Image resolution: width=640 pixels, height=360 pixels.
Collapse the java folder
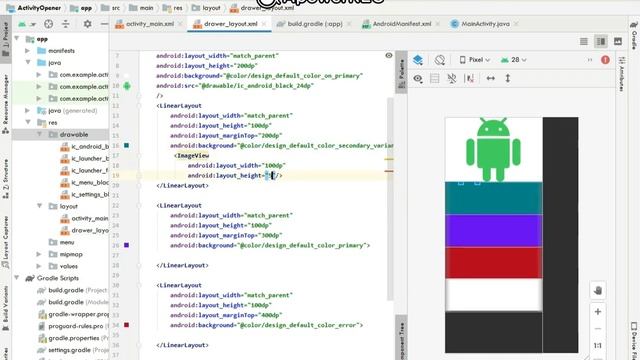pos(28,62)
